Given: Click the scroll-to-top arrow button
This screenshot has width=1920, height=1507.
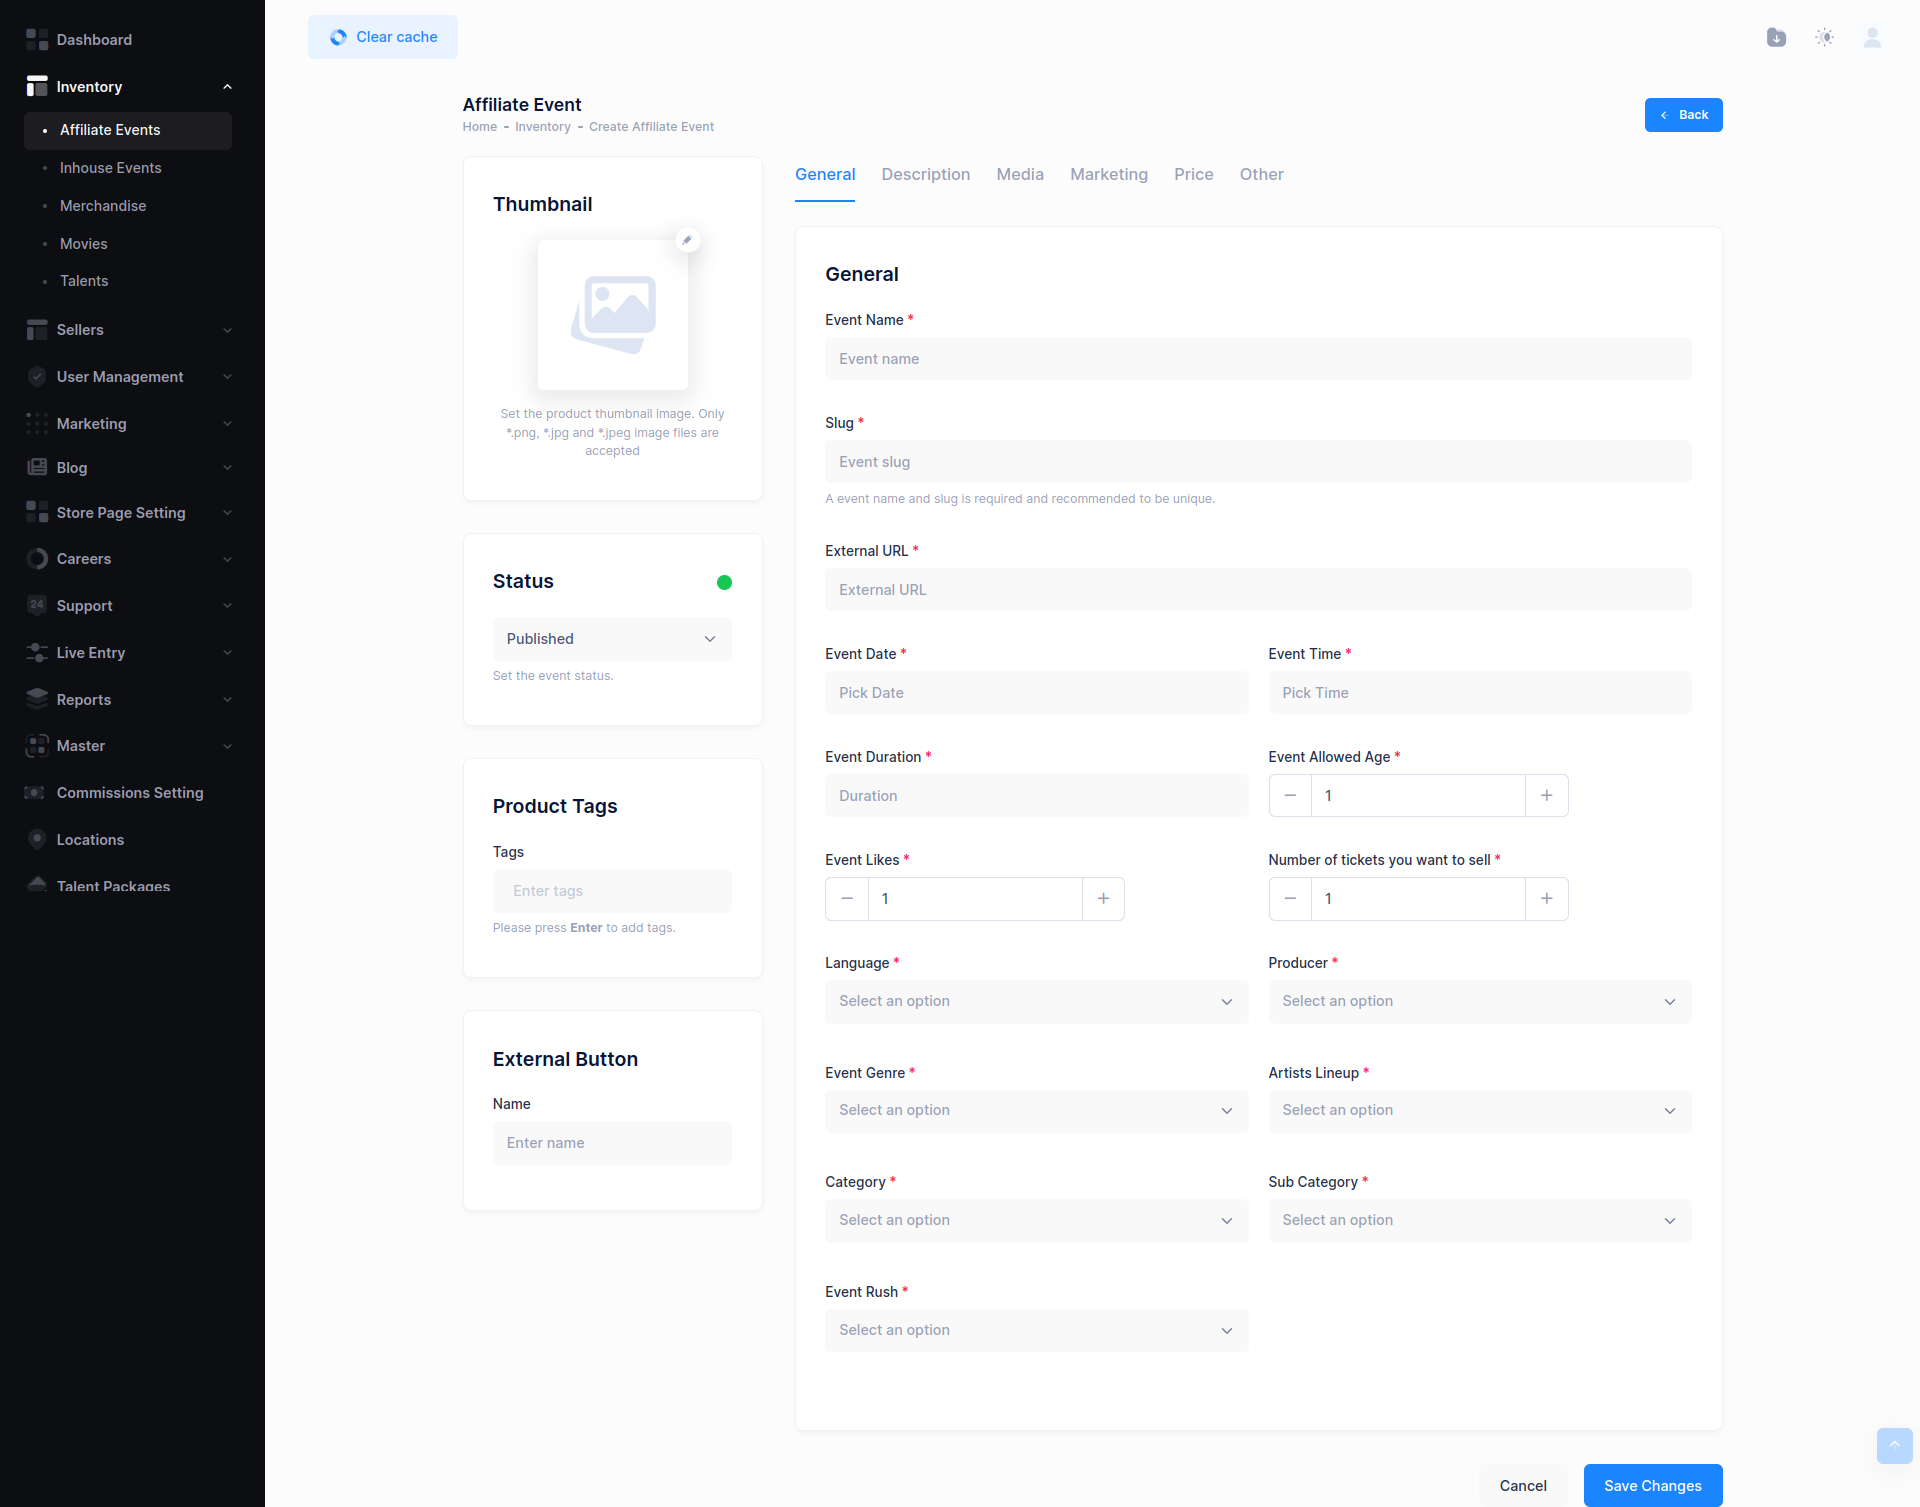Looking at the screenshot, I should (x=1893, y=1445).
